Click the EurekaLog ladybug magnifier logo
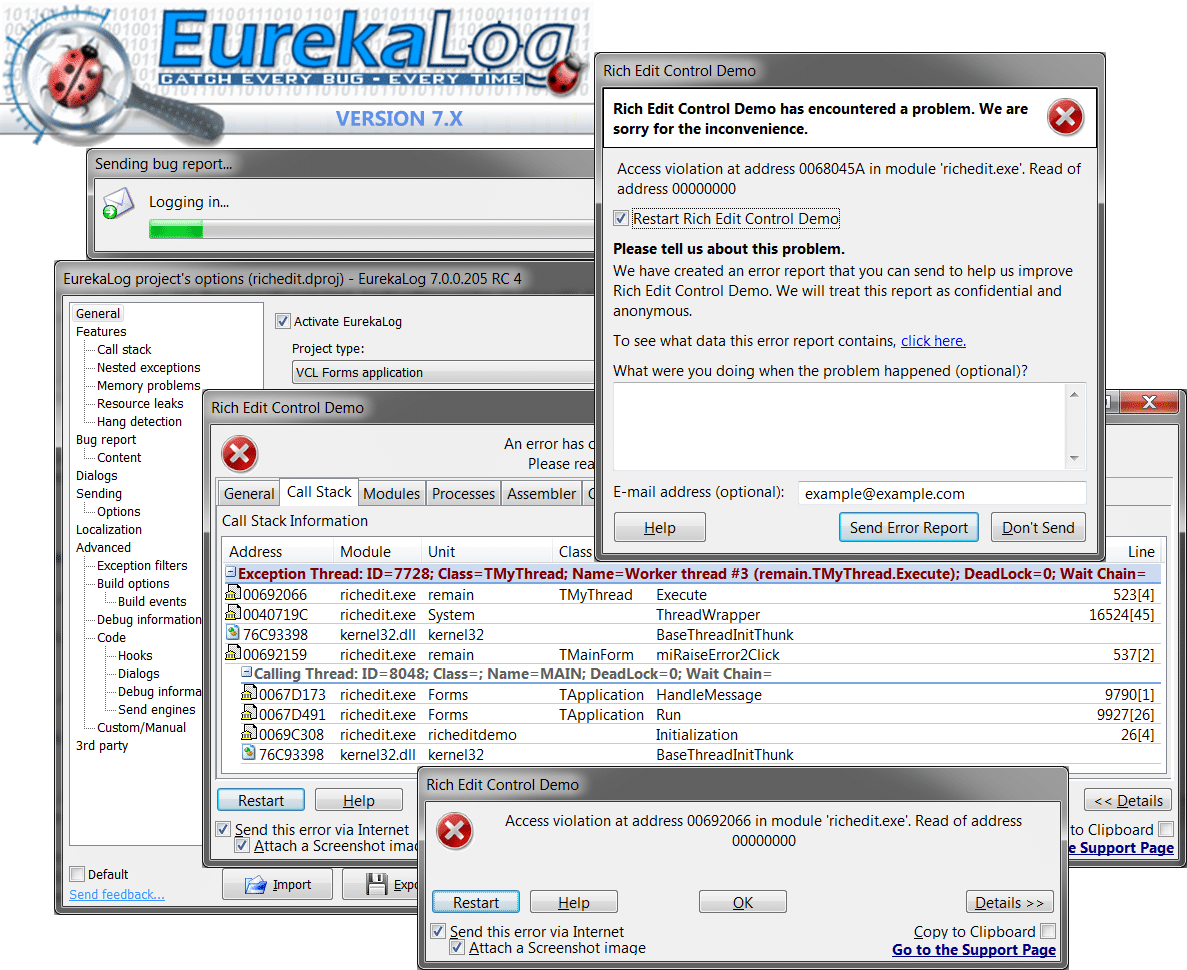 click(76, 76)
